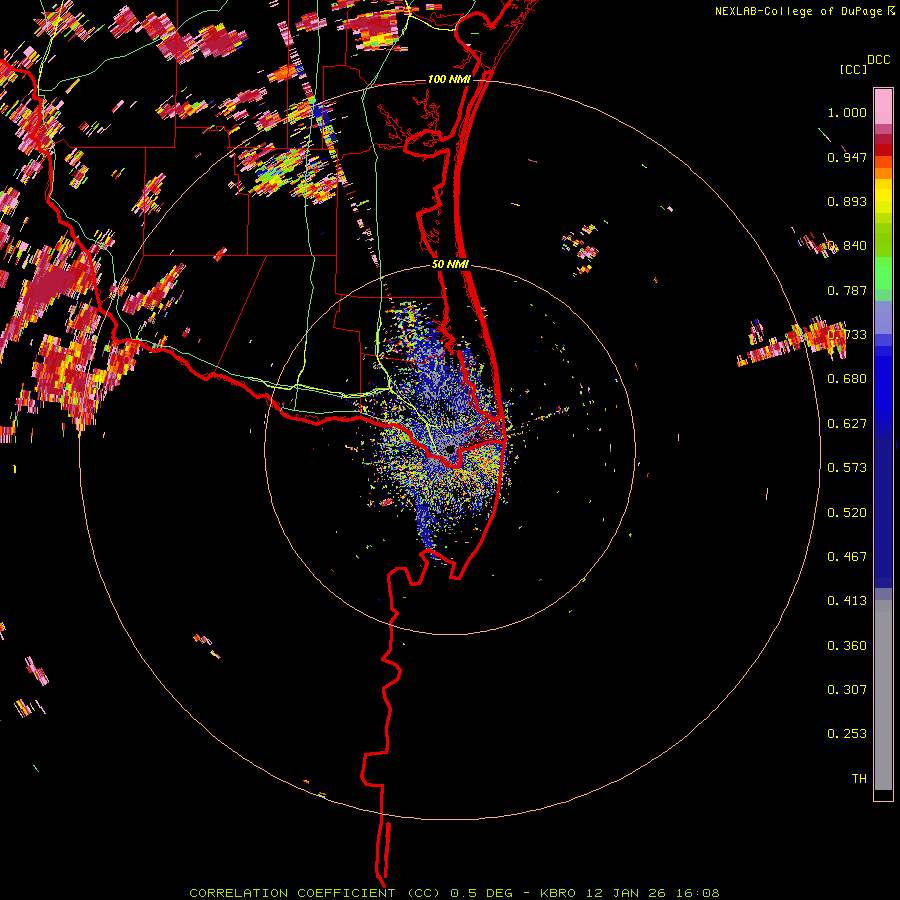Select the 0.893 scale value
The width and height of the screenshot is (900, 900).
tap(847, 201)
